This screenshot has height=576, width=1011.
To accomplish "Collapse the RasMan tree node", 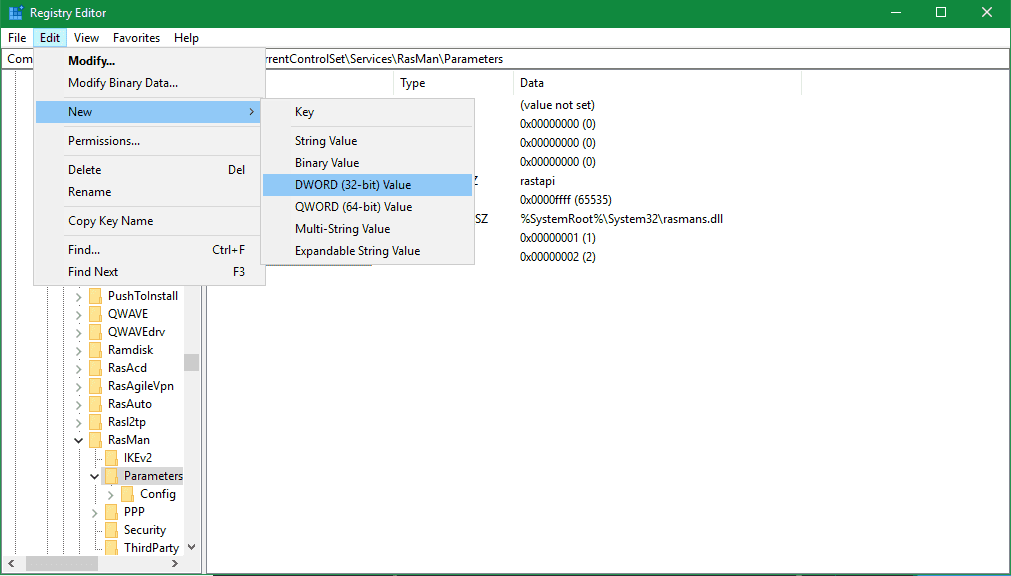I will [79, 440].
